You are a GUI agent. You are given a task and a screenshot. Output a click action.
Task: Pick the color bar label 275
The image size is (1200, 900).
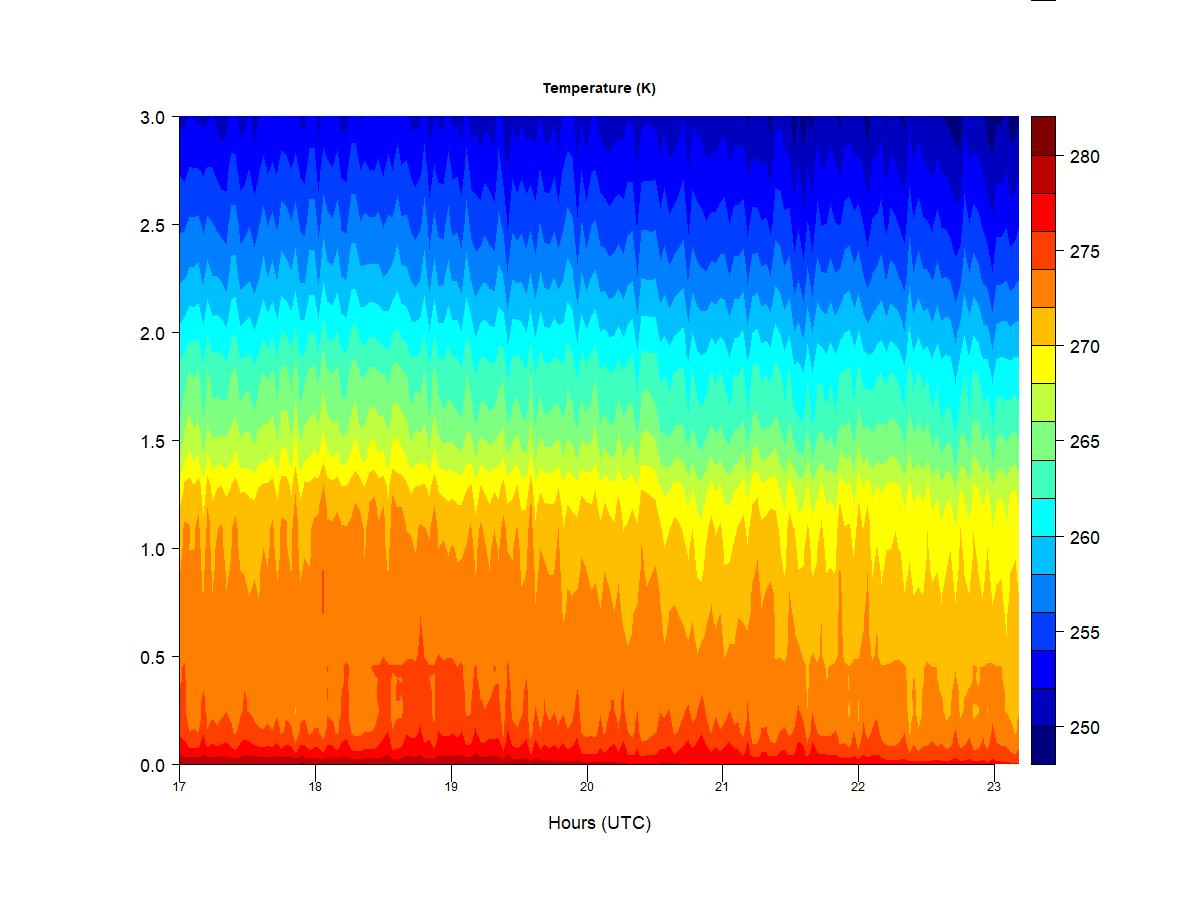1085,252
